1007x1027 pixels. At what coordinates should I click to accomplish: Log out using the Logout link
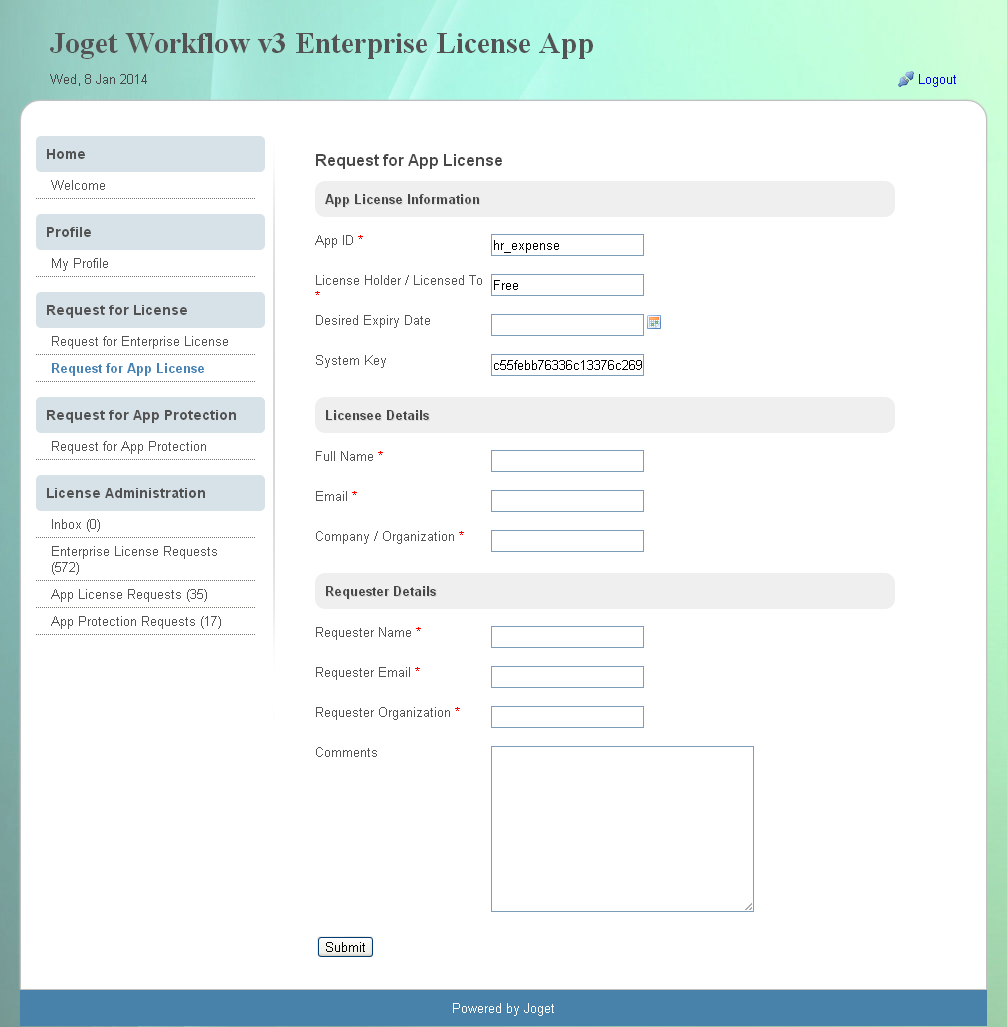coord(937,80)
